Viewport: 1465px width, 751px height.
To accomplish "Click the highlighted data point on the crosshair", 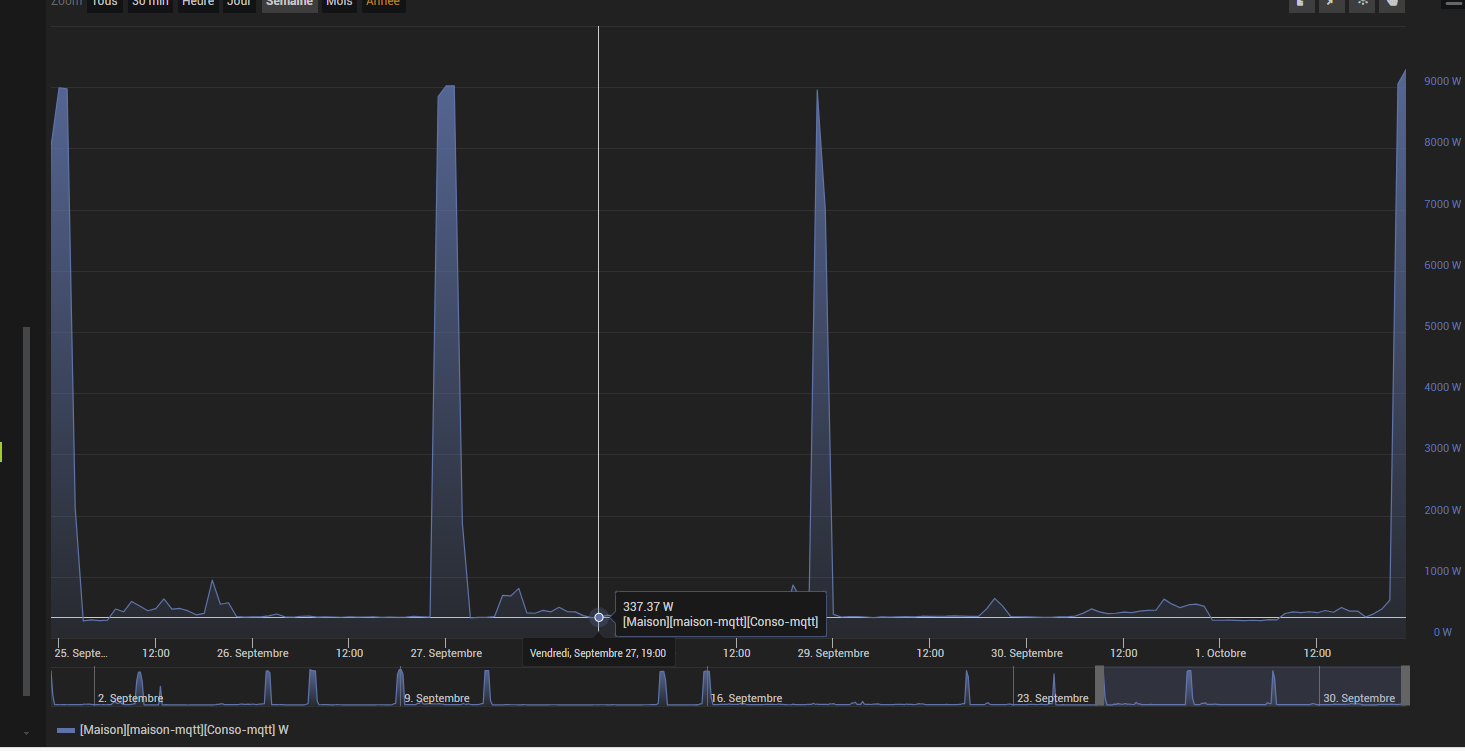I will (x=599, y=617).
